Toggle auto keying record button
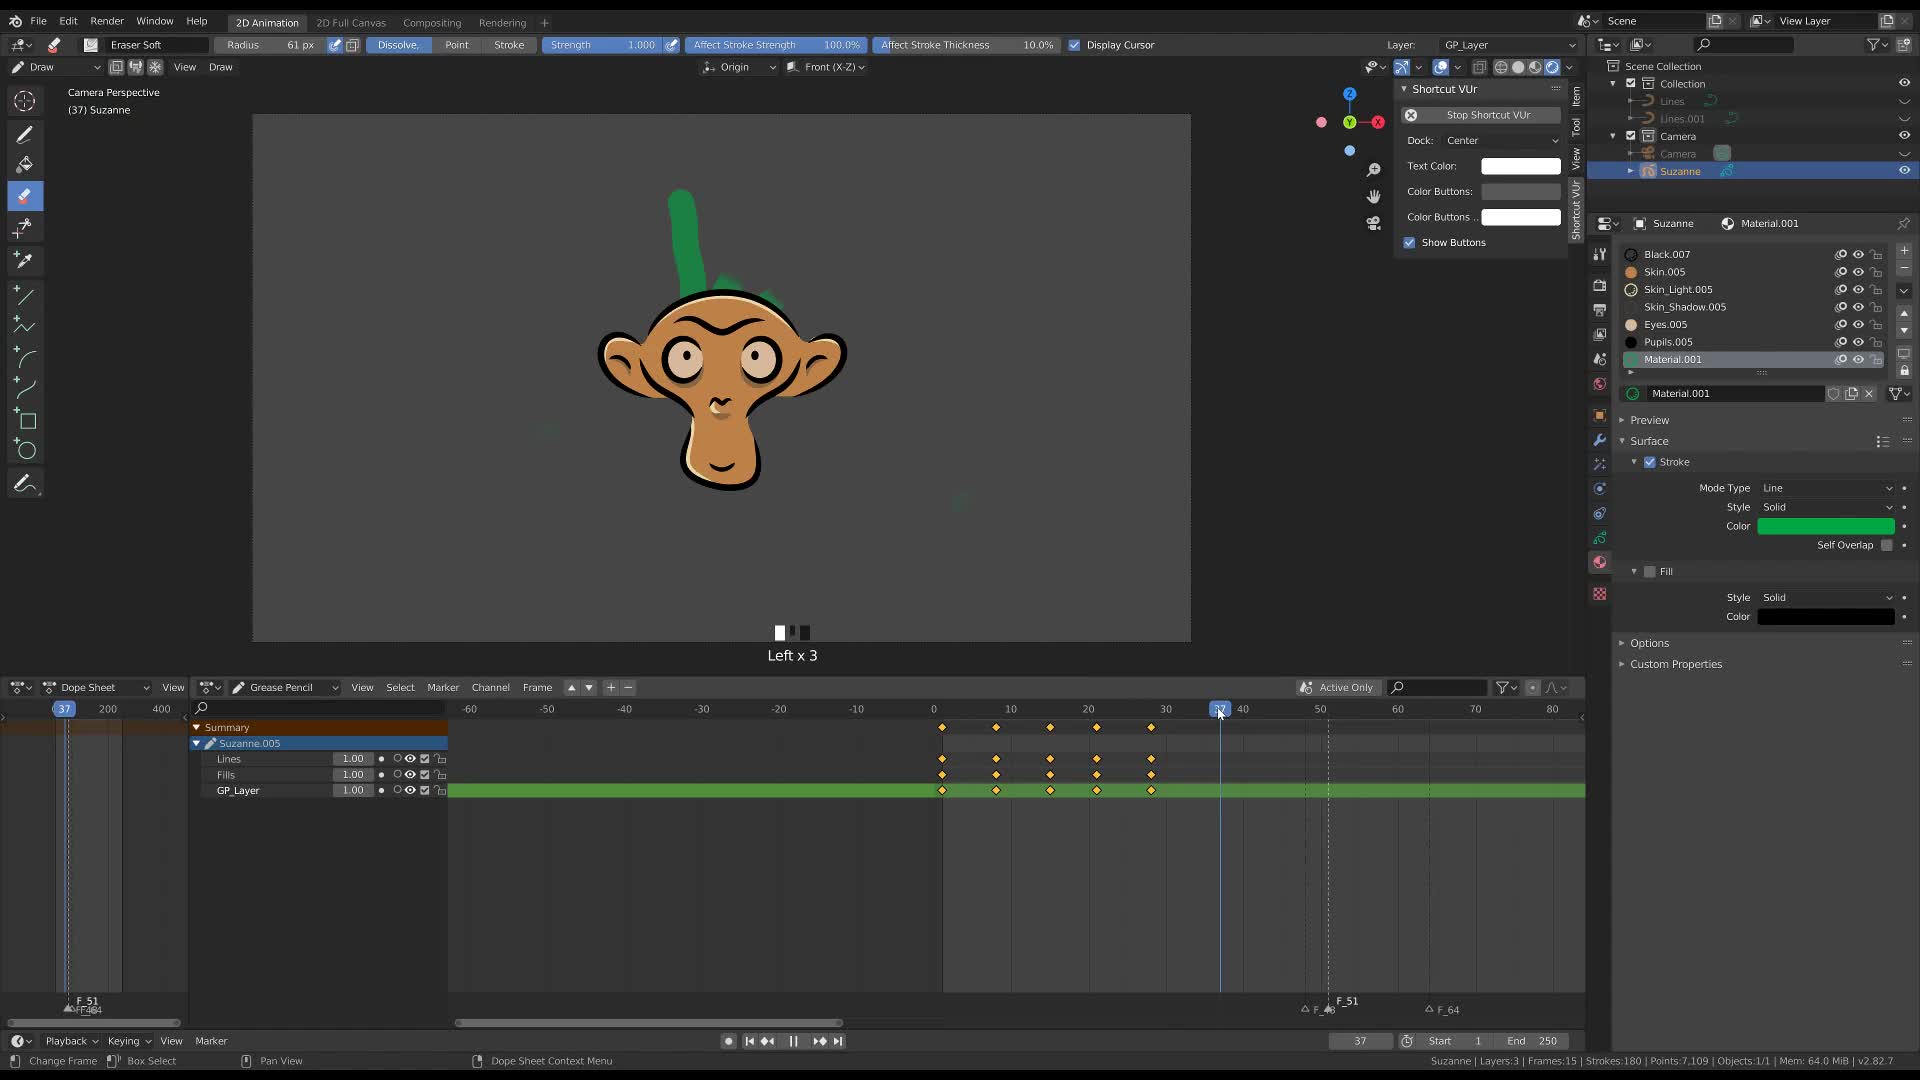 point(728,1041)
